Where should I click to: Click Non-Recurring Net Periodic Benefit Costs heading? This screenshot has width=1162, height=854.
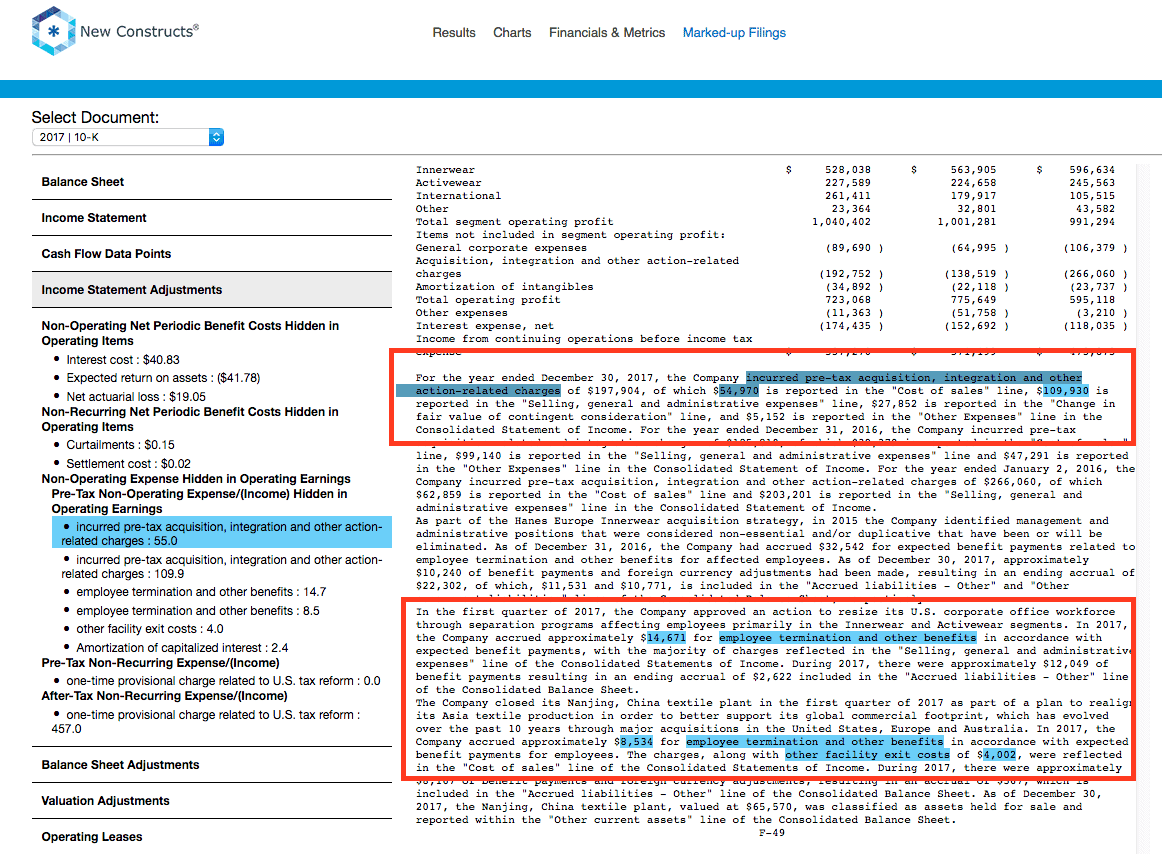pos(190,419)
